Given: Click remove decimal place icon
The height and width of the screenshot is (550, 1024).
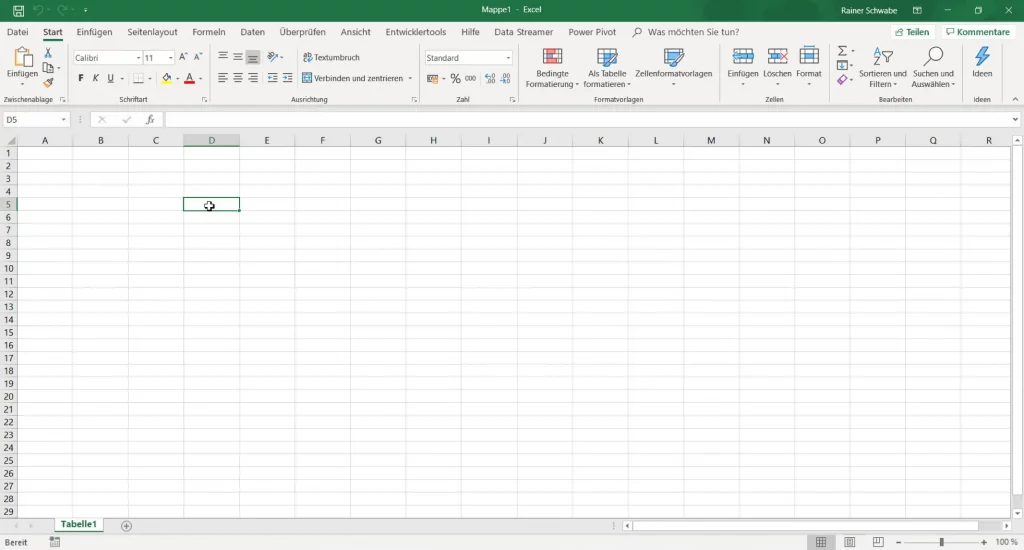Looking at the screenshot, I should 505,78.
